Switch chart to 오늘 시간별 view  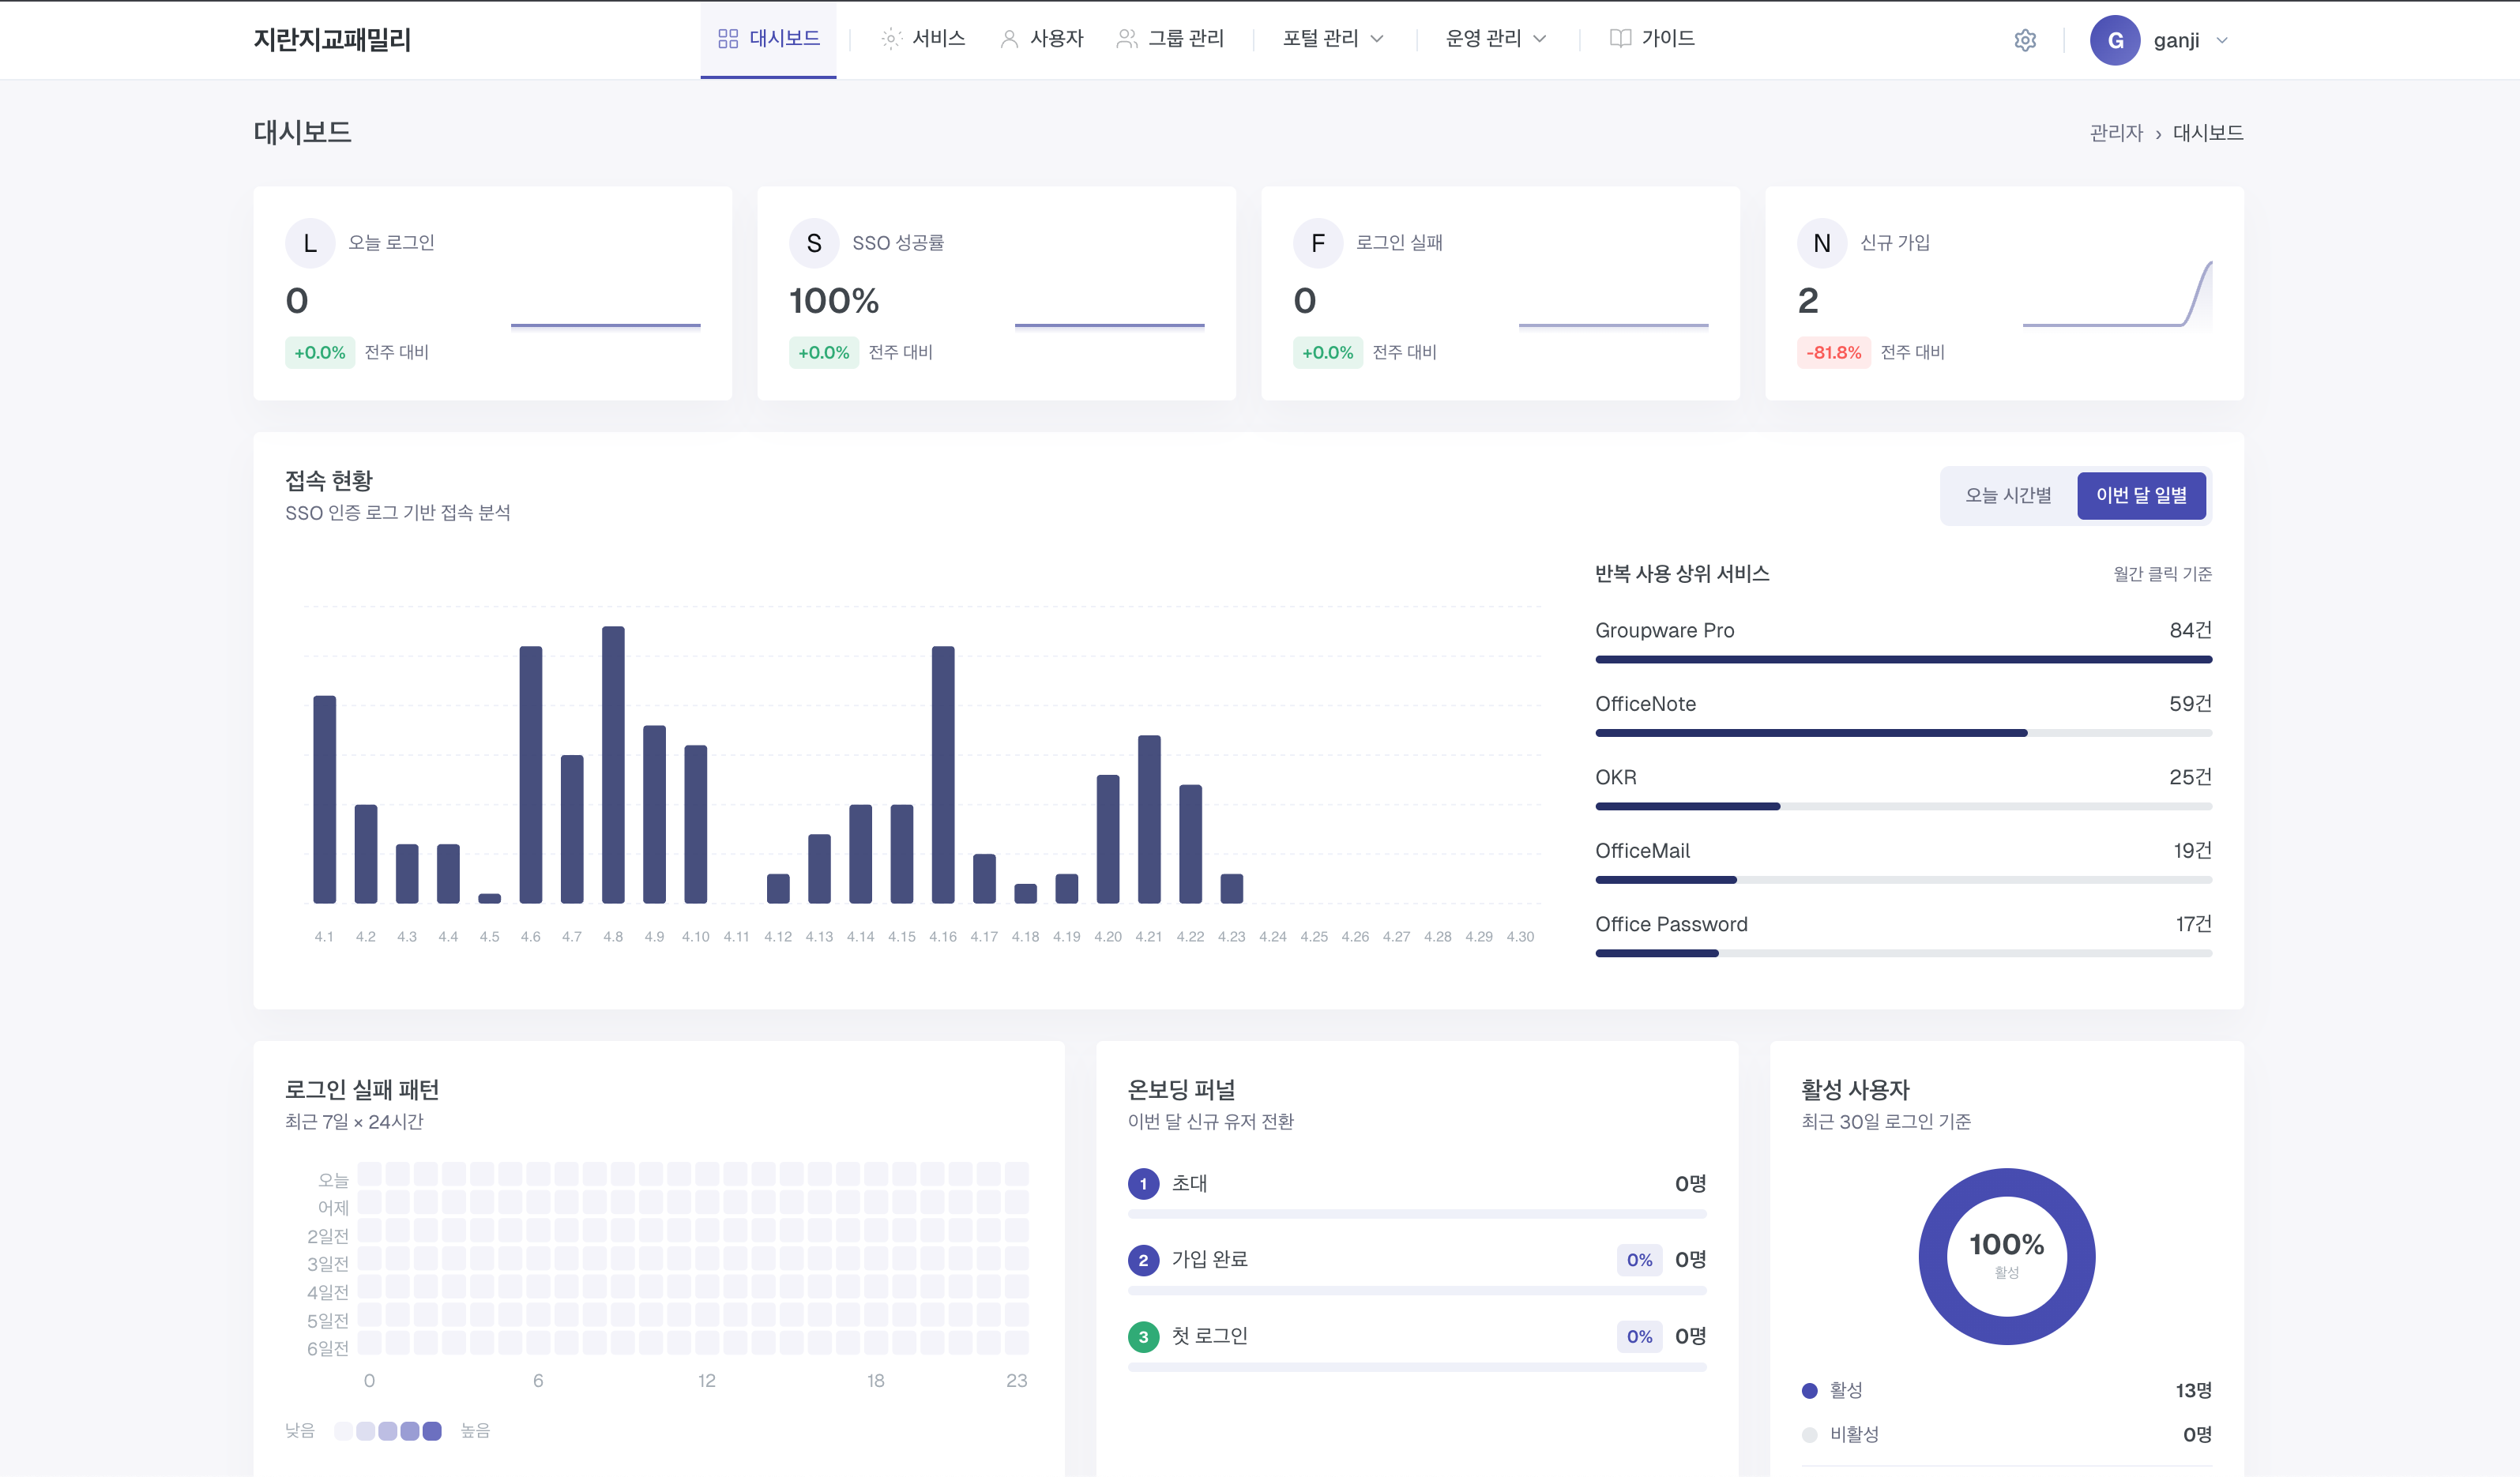(2008, 495)
